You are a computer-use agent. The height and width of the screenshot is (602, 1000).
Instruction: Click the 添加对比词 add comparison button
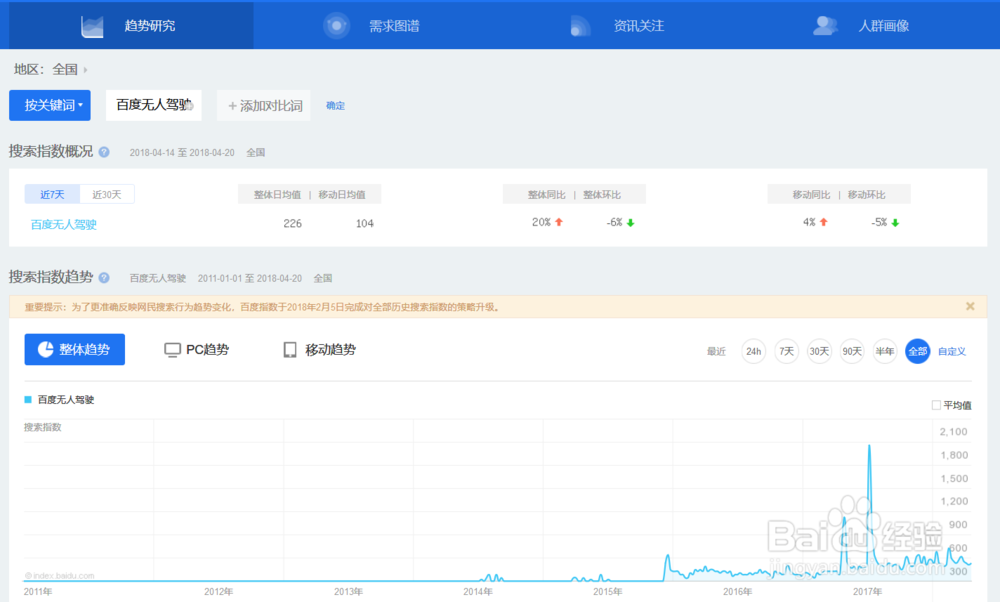point(263,105)
